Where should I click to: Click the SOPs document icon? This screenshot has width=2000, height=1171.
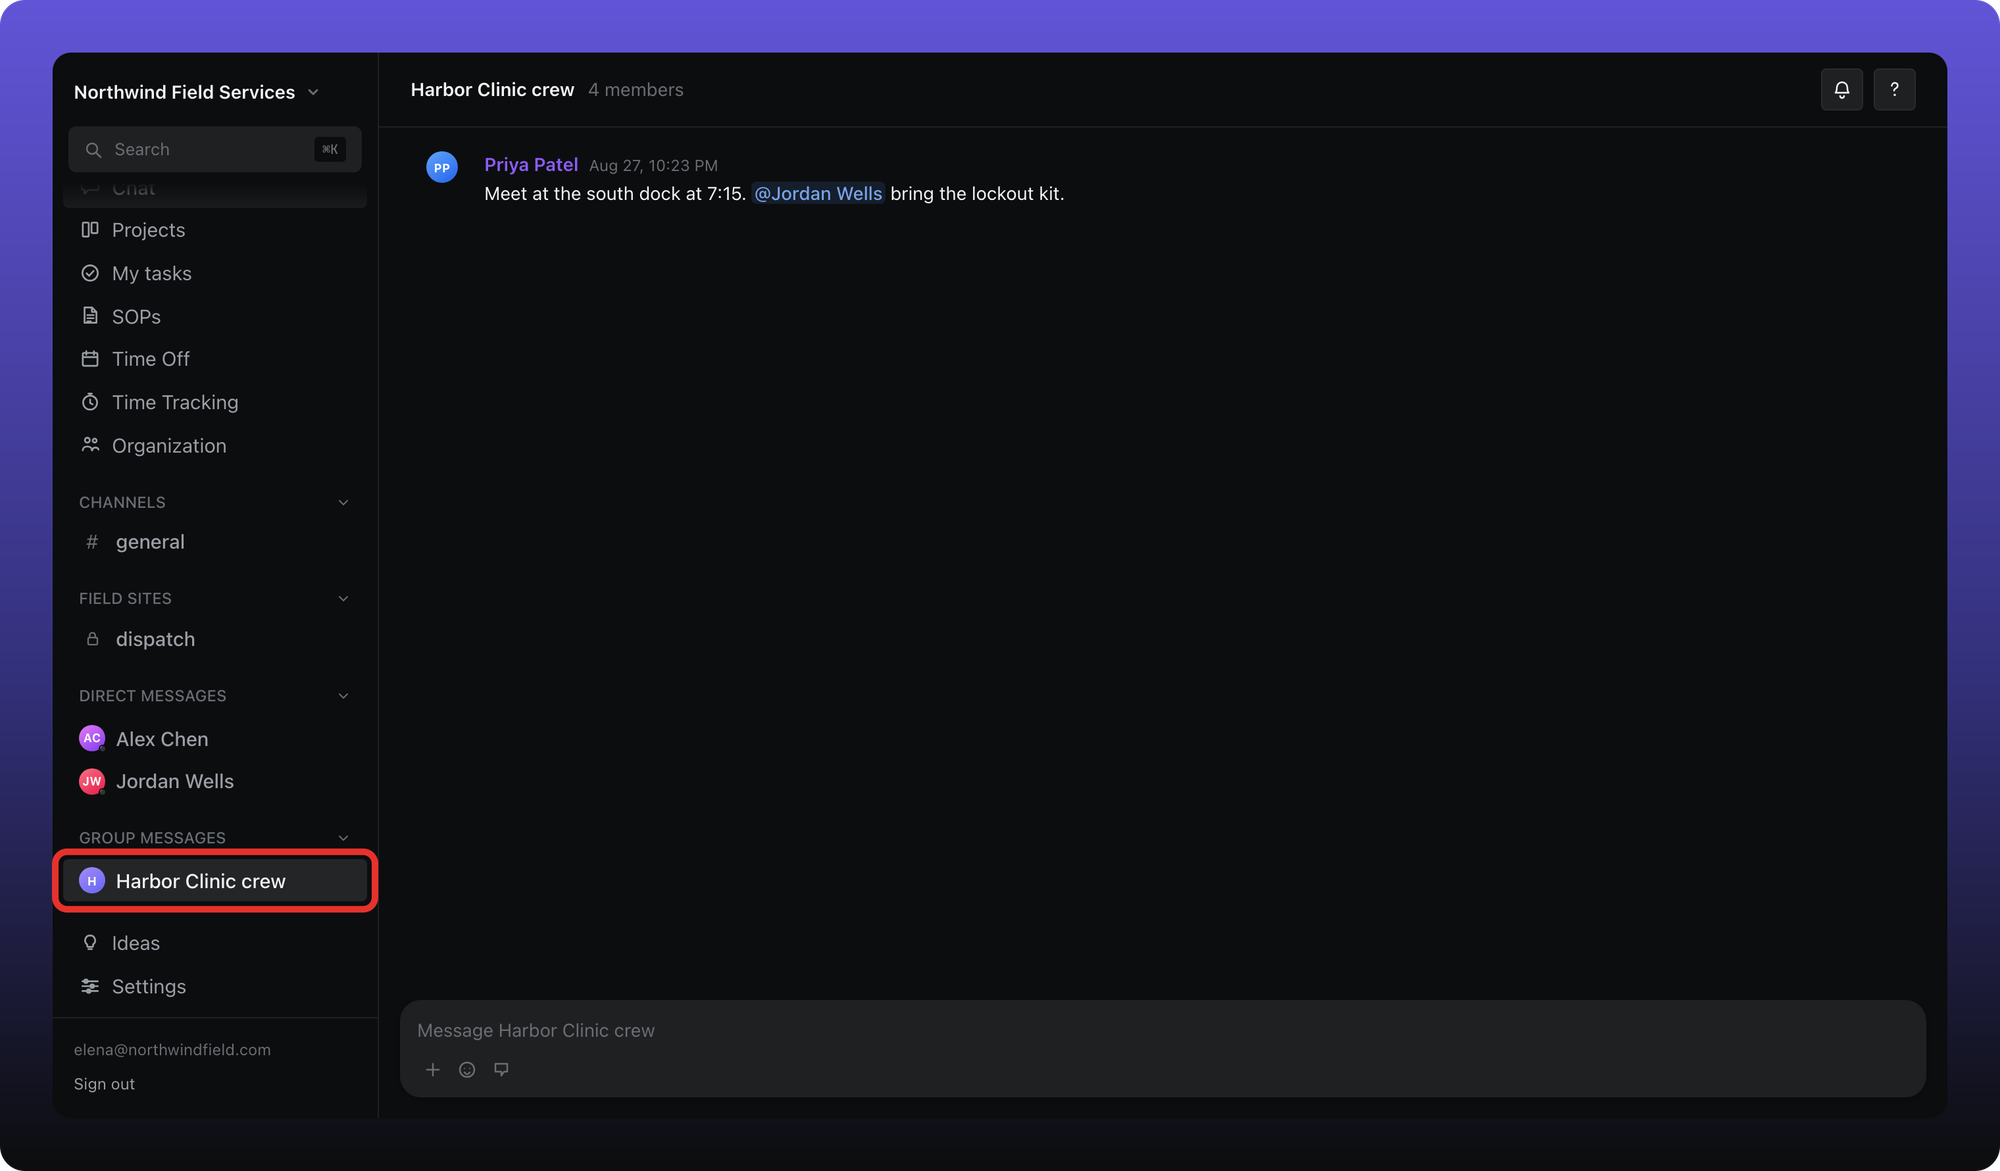pyautogui.click(x=90, y=316)
